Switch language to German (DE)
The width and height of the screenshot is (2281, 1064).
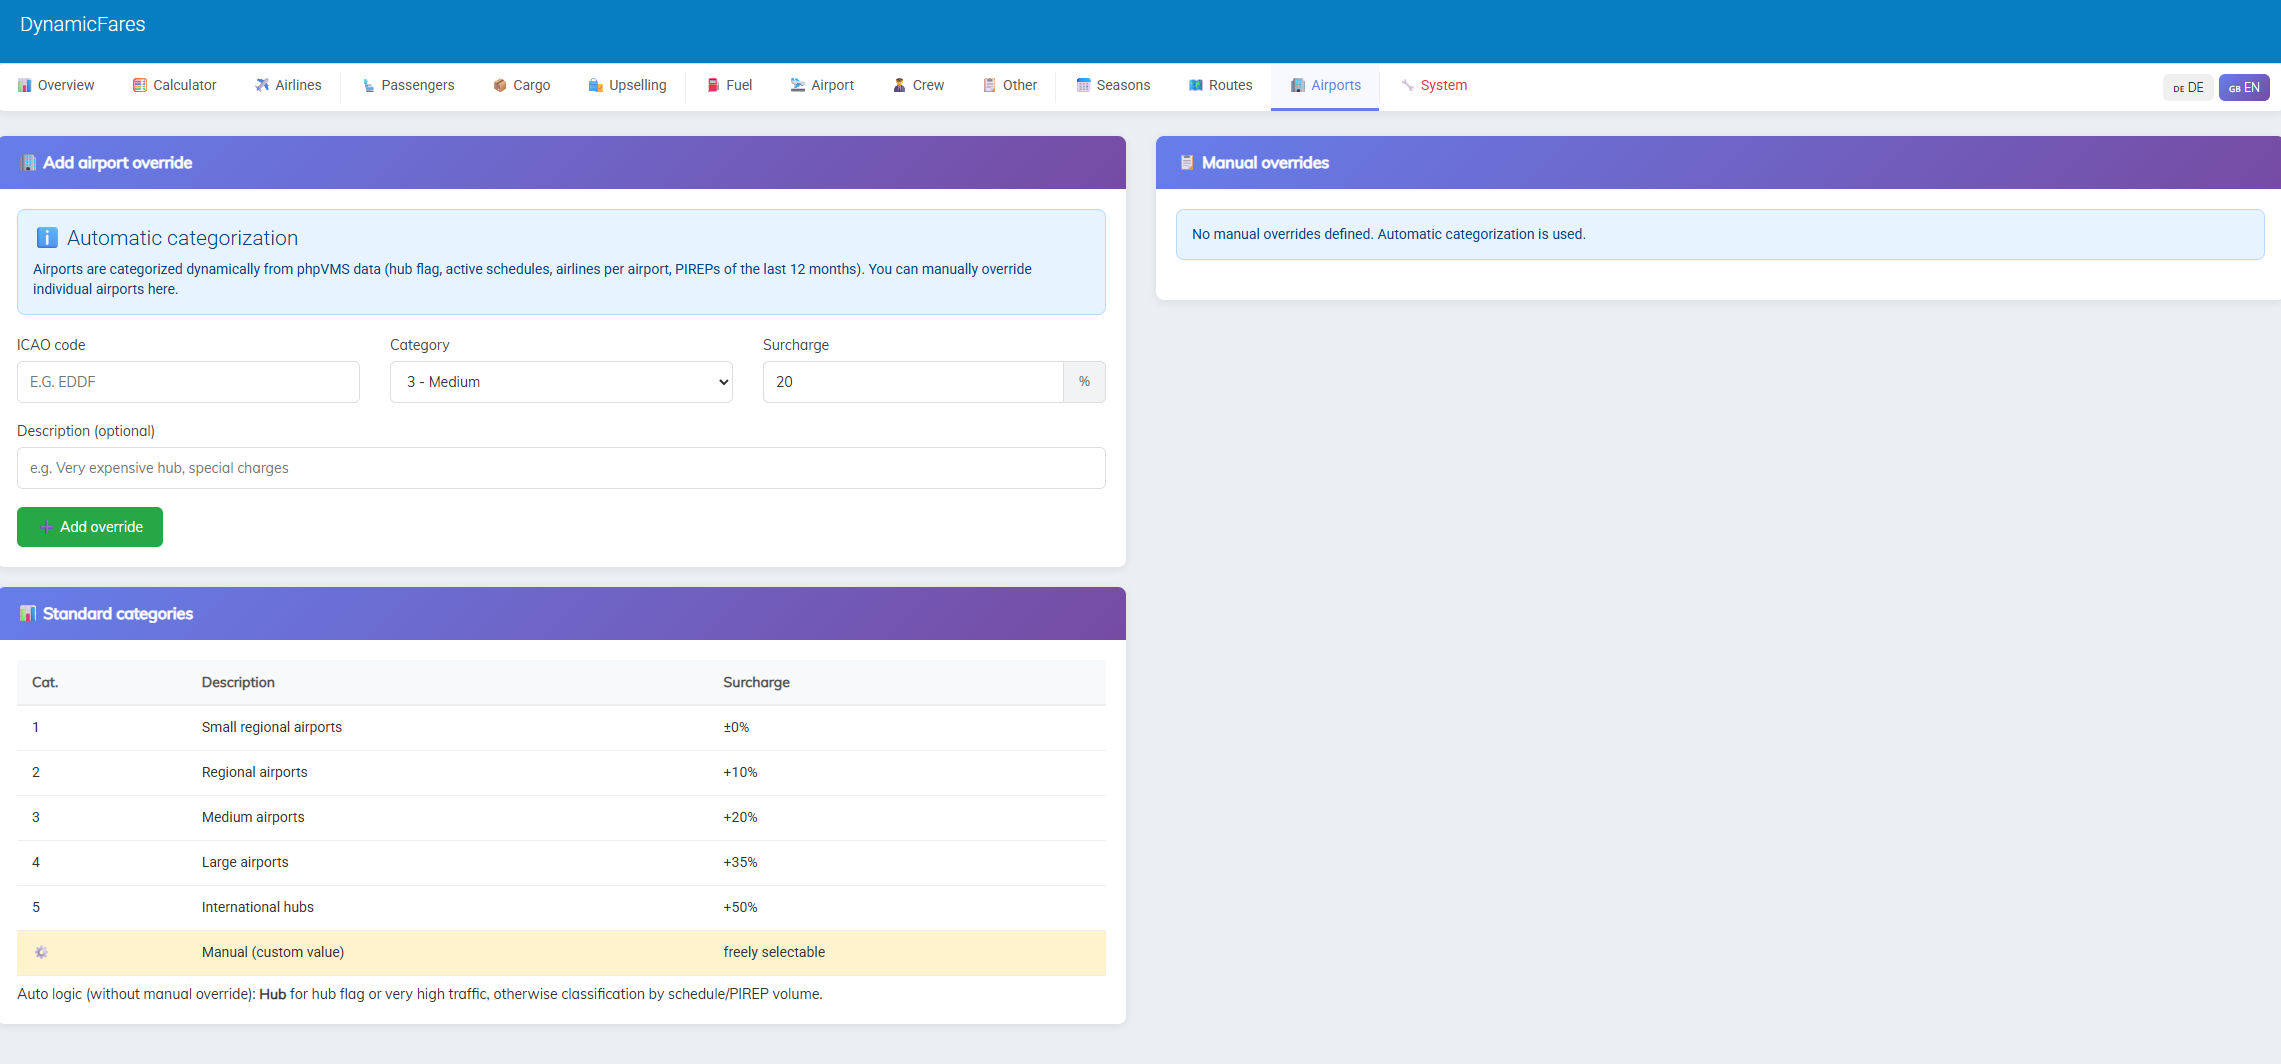2187,88
